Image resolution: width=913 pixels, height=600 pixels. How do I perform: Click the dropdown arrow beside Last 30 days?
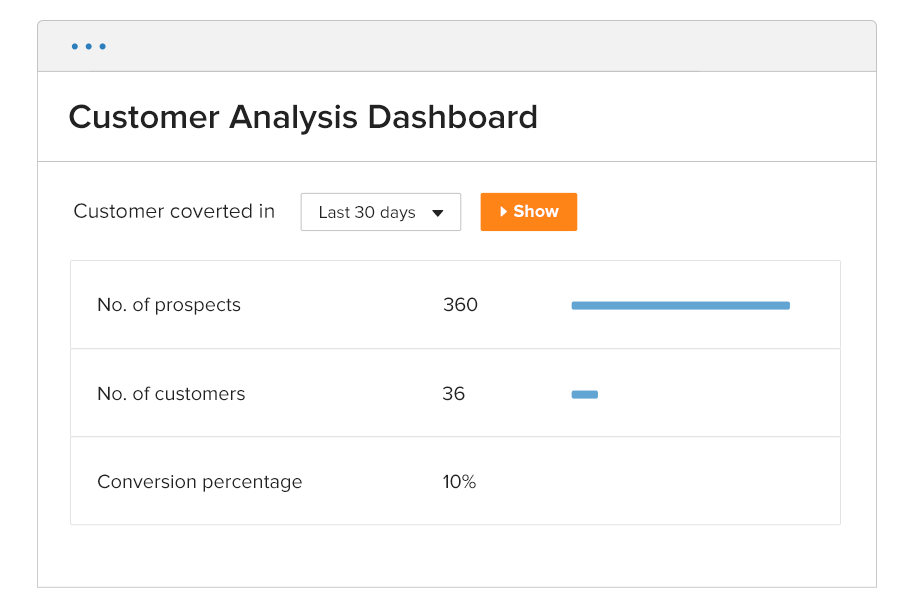437,213
